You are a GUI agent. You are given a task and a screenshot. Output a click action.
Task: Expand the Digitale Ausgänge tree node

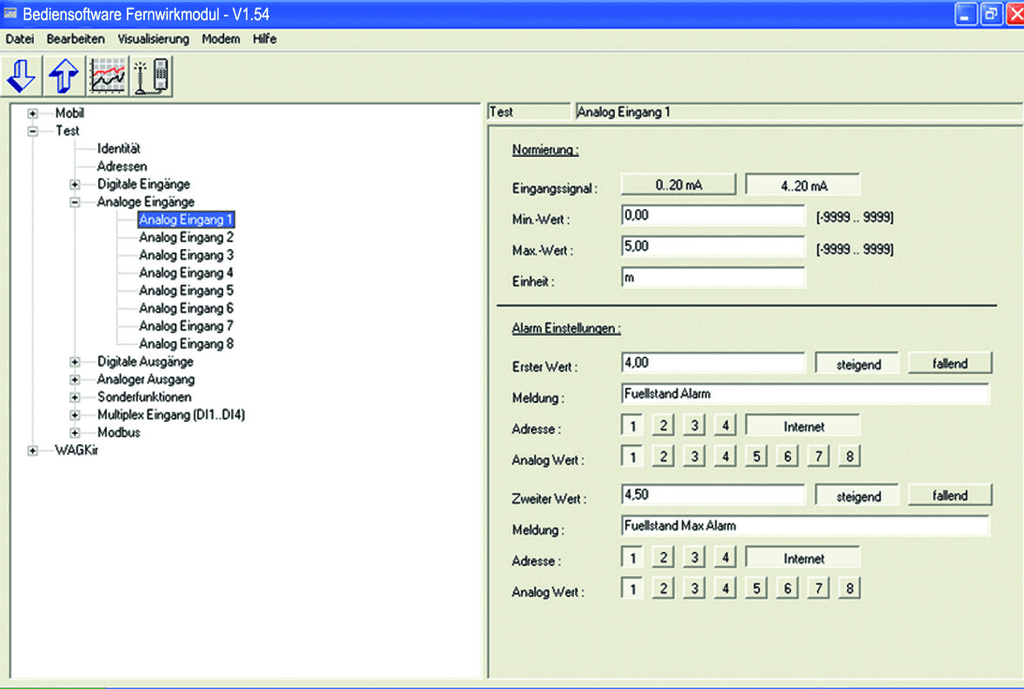(x=75, y=362)
